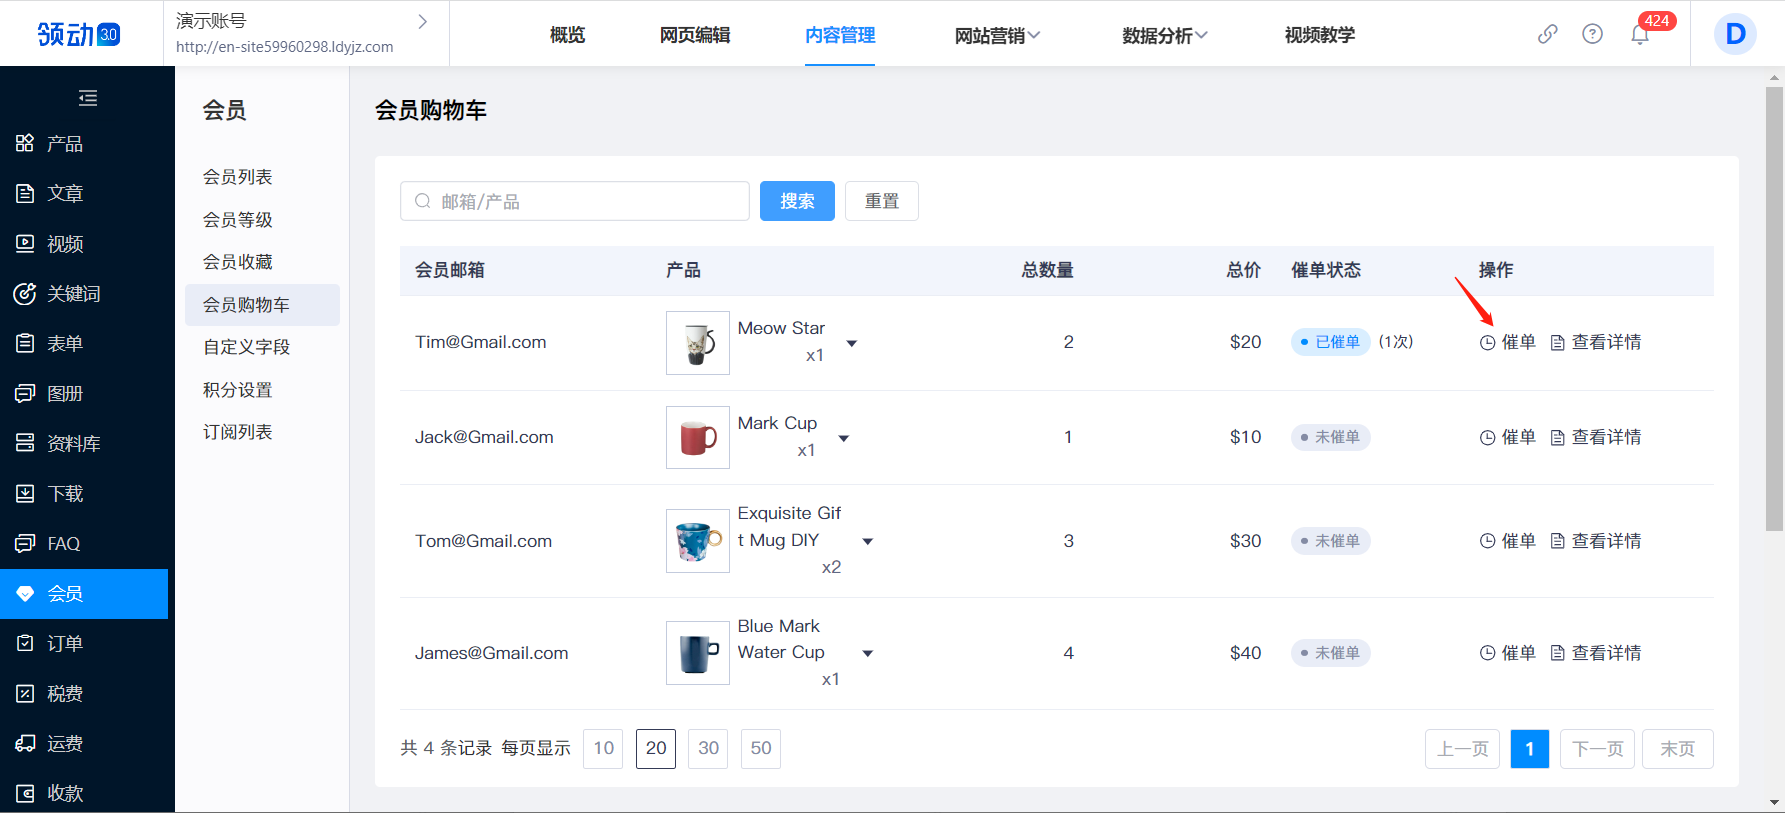Click the Mark Cup product thumbnail

(x=698, y=437)
